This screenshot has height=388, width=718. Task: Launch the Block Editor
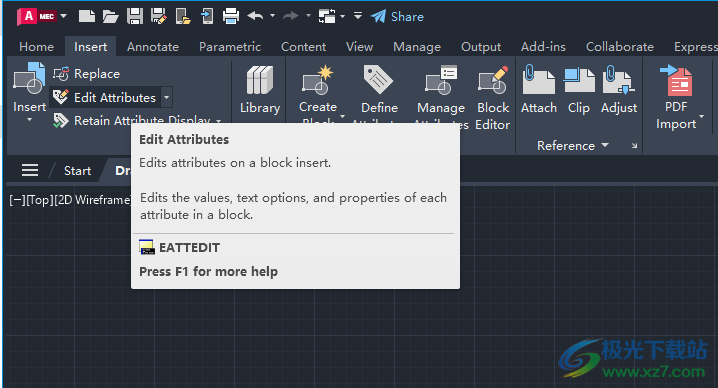coord(493,98)
